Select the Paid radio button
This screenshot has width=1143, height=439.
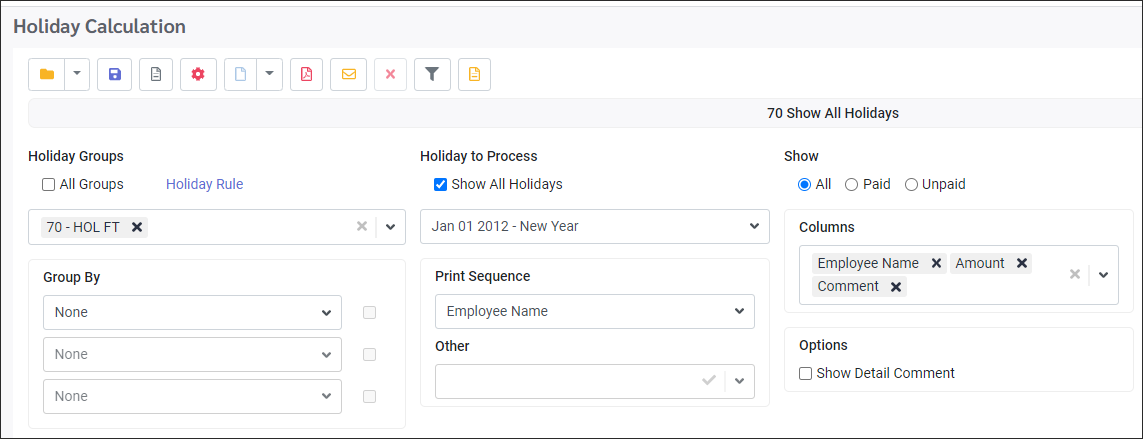coord(851,184)
